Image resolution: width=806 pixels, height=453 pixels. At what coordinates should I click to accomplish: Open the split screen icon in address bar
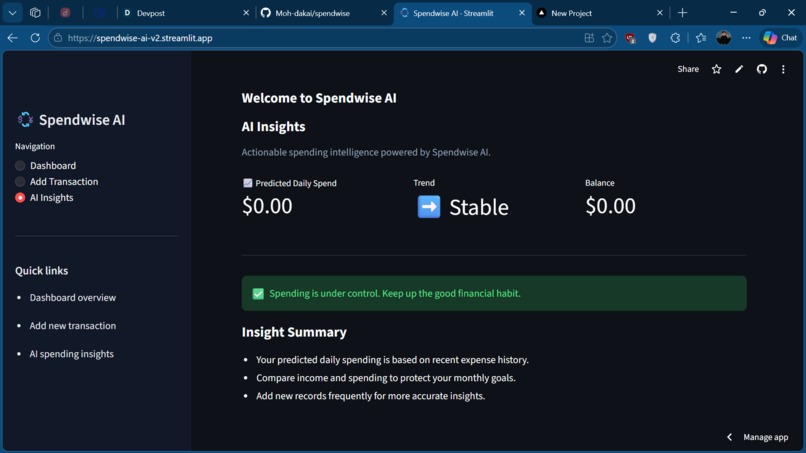coord(589,38)
